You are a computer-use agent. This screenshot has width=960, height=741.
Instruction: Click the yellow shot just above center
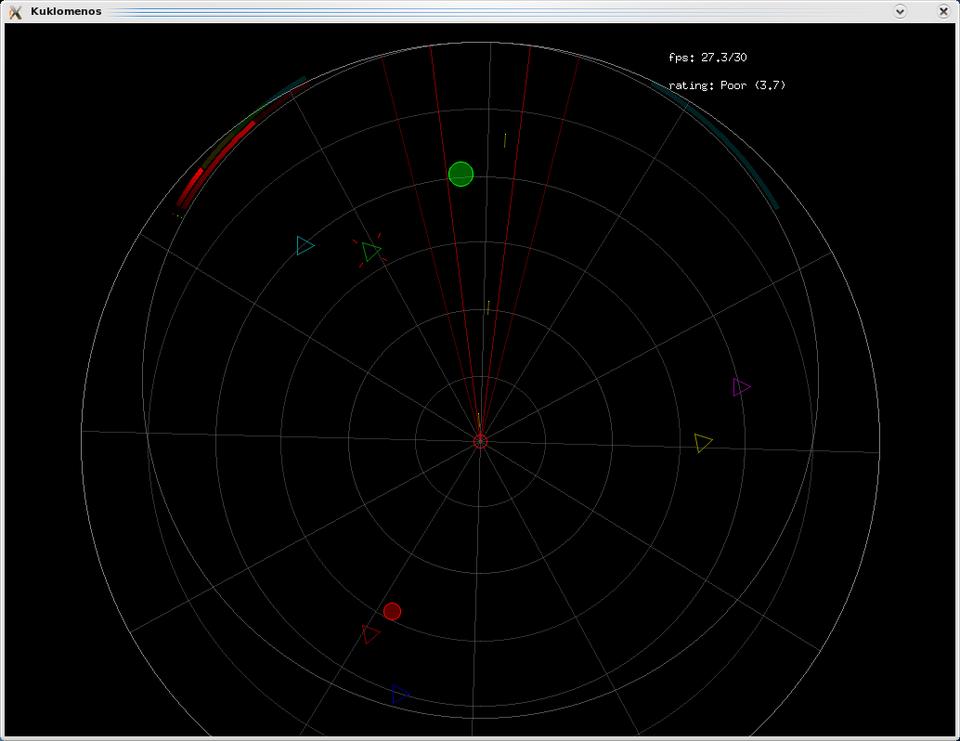click(487, 306)
